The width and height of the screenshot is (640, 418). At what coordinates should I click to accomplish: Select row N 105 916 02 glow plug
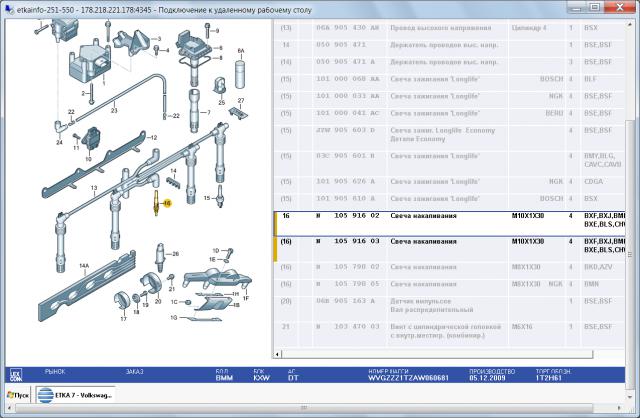point(449,224)
